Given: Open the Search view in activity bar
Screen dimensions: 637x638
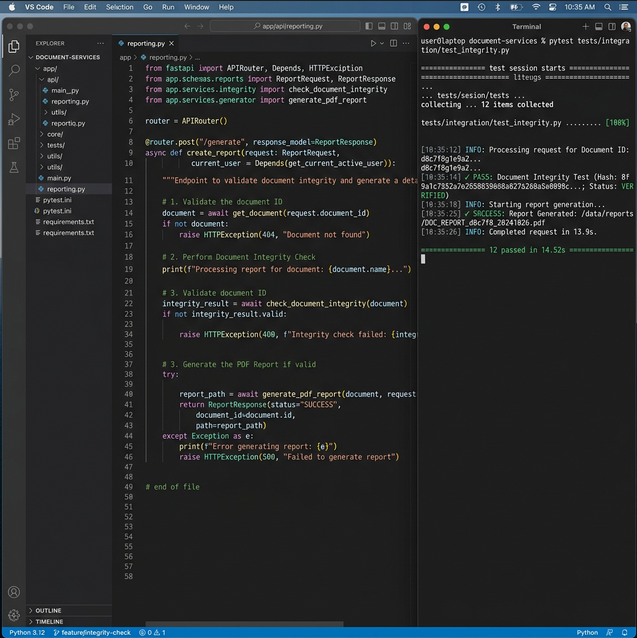Looking at the screenshot, I should pyautogui.click(x=14, y=70).
